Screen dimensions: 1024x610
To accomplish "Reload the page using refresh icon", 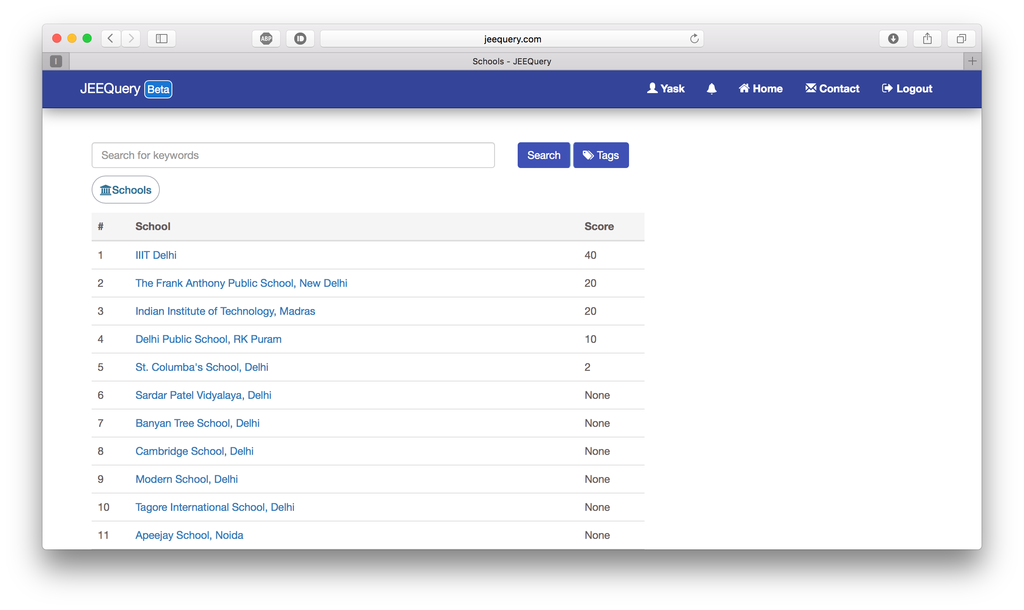I will tap(694, 39).
